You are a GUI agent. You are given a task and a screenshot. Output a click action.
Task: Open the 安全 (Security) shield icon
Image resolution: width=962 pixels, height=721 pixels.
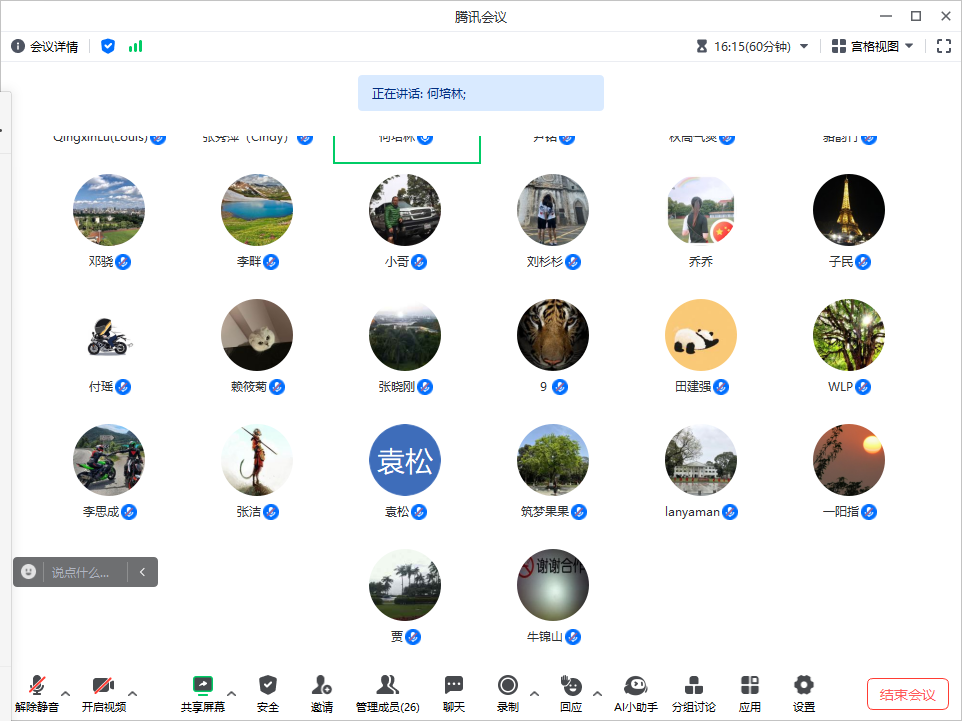(267, 692)
